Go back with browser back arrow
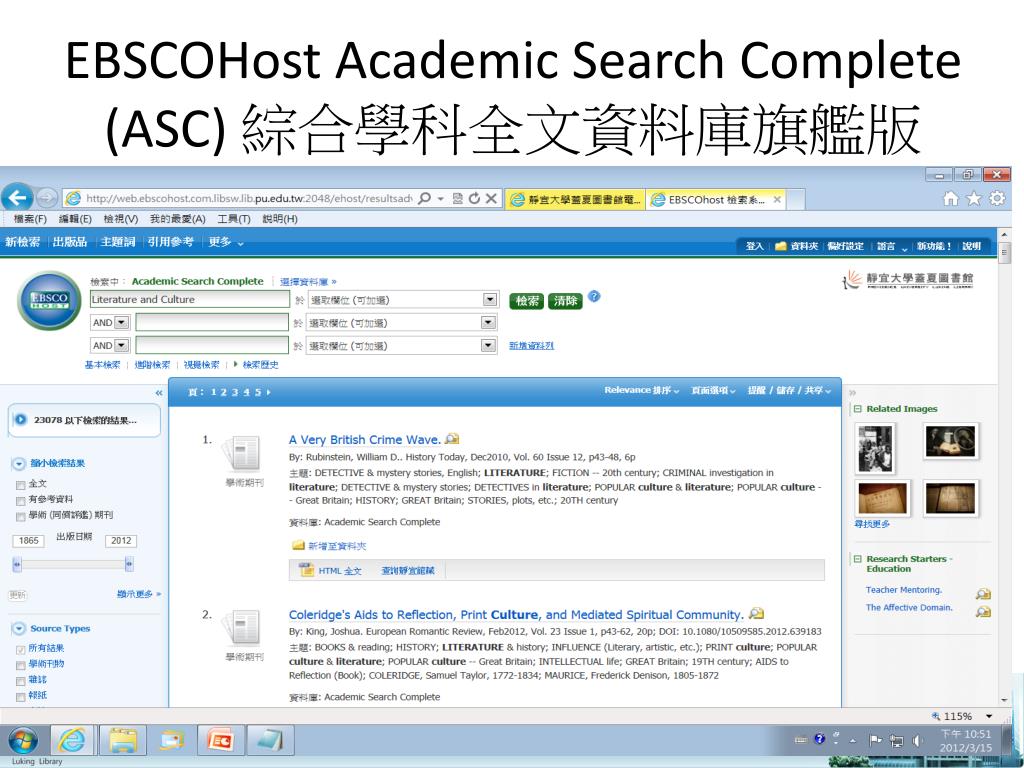Viewport: 1024px width, 768px height. [18, 197]
